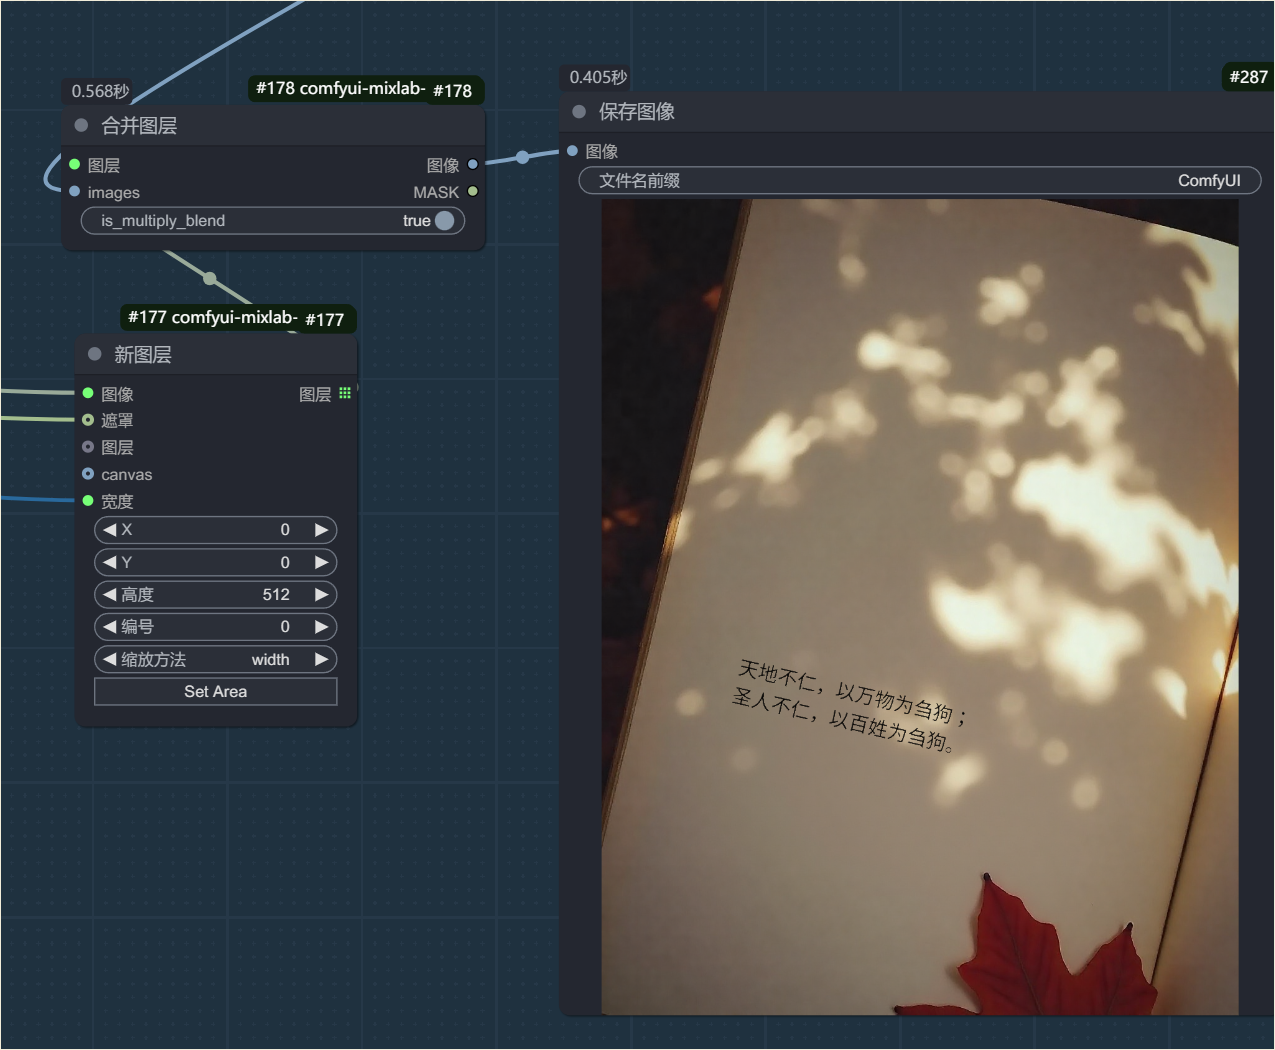Screen dimensions: 1275x1050
Task: Click the 图层 grid output socket on 新图层
Action: [345, 393]
